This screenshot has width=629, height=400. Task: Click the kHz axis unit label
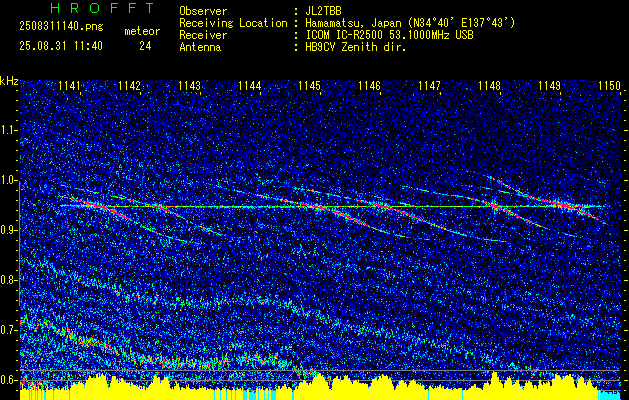pos(9,81)
